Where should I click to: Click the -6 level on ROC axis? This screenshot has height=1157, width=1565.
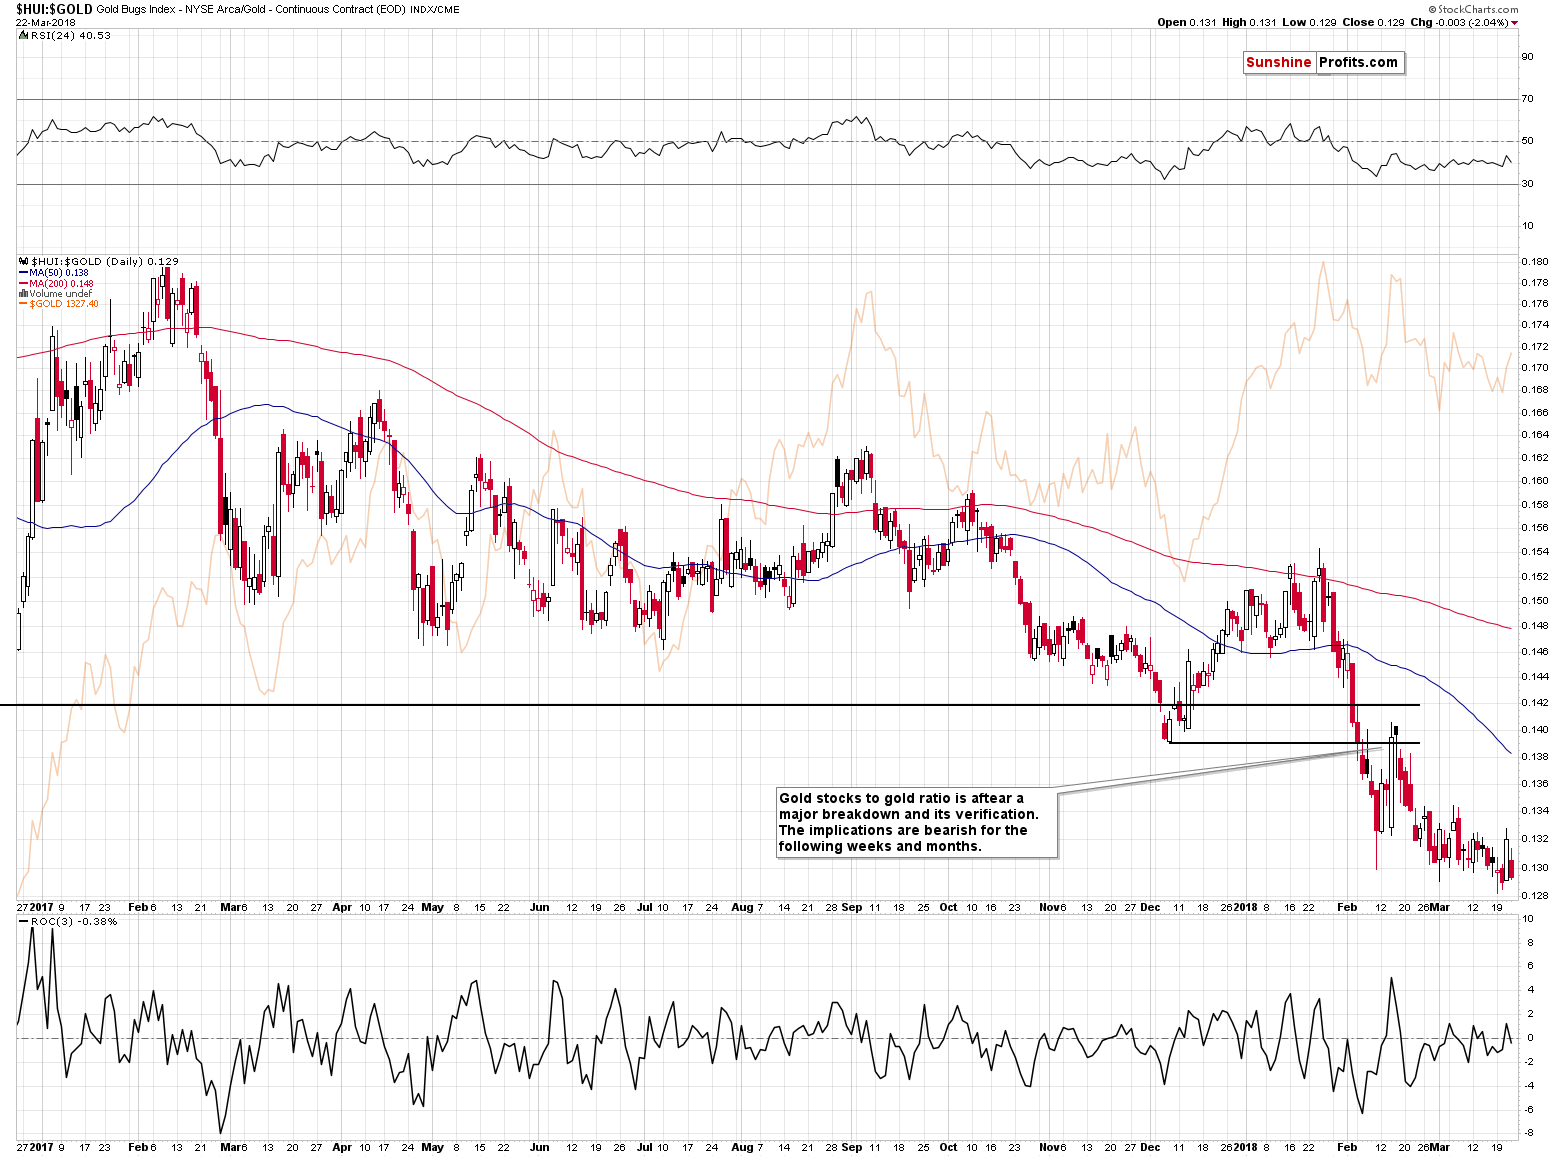(x=1527, y=1109)
